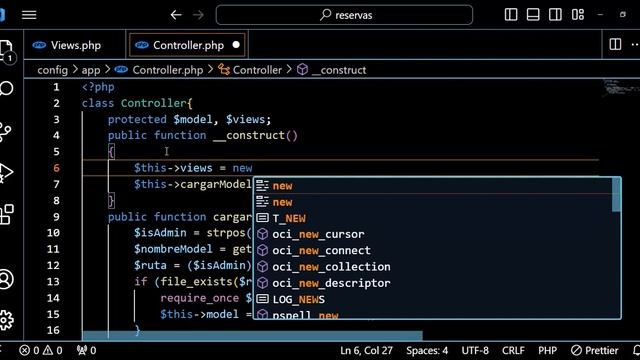Click '$isAdmin = strpos(' code on line 10
The image size is (640, 360).
(x=193, y=233)
